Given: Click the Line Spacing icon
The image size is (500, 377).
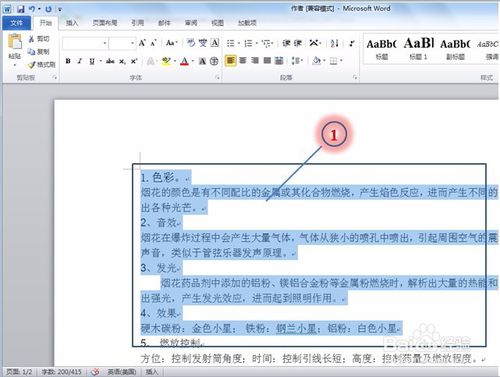Looking at the screenshot, I should (x=296, y=61).
